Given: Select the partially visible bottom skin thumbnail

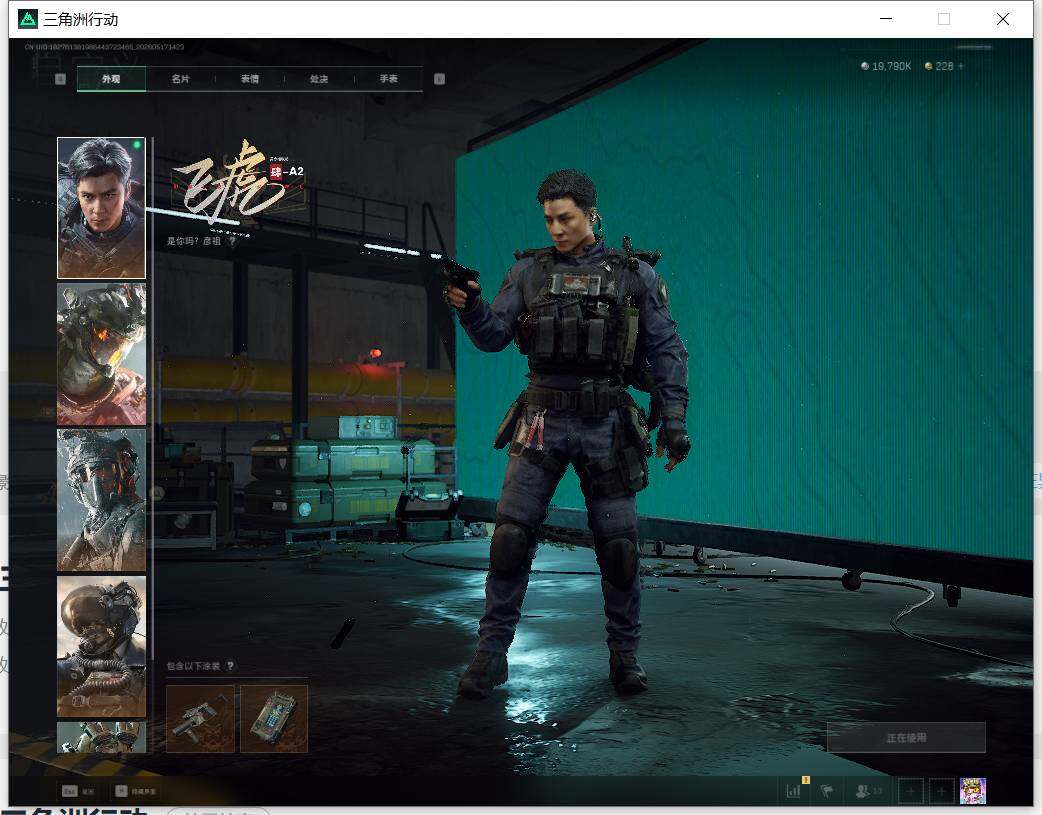Looking at the screenshot, I should pyautogui.click(x=101, y=737).
